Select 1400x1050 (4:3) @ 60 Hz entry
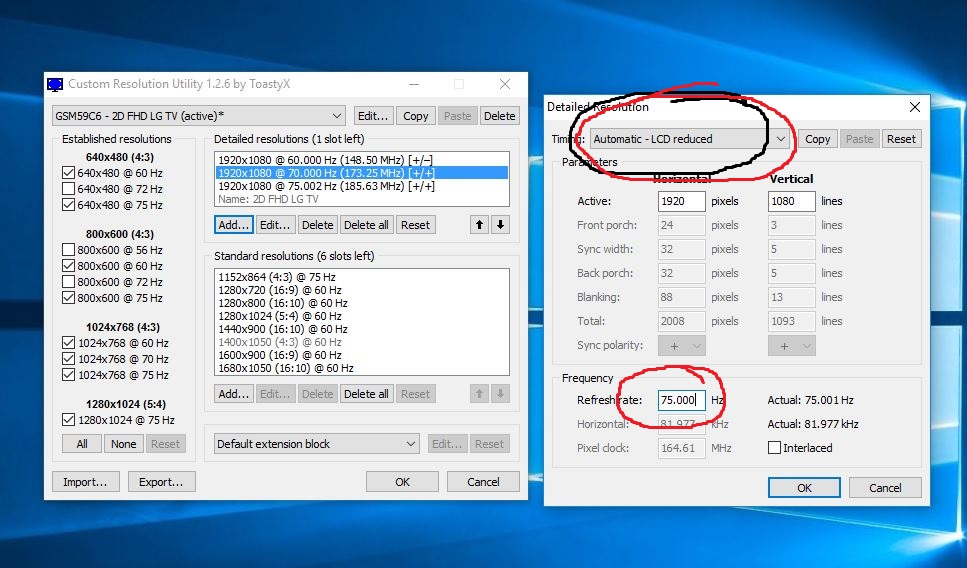This screenshot has height=568, width=967. (361, 342)
